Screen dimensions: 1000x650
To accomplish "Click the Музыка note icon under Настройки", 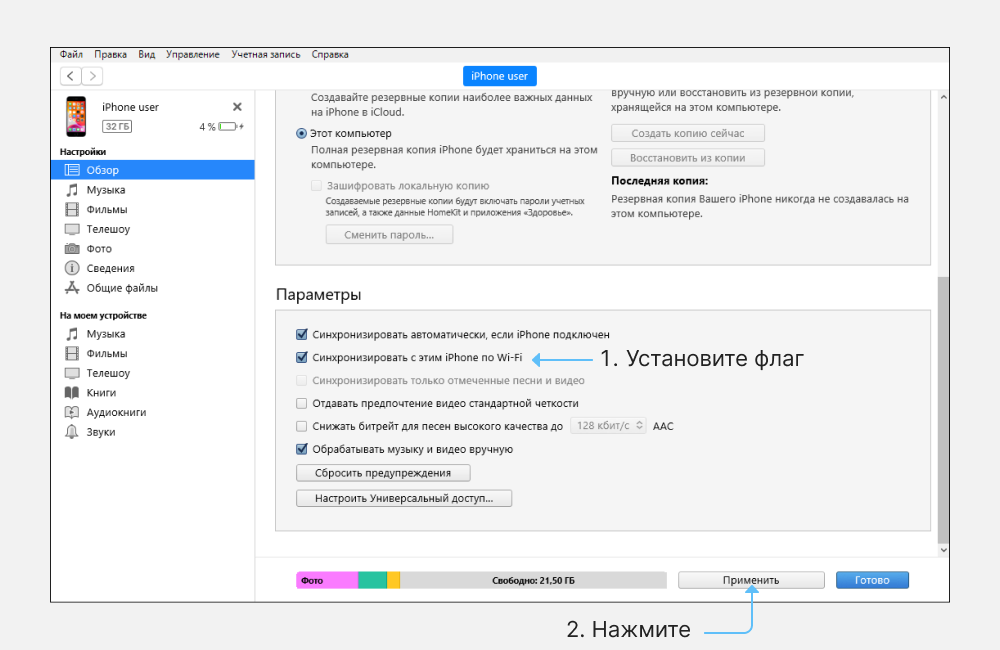I will pos(72,189).
